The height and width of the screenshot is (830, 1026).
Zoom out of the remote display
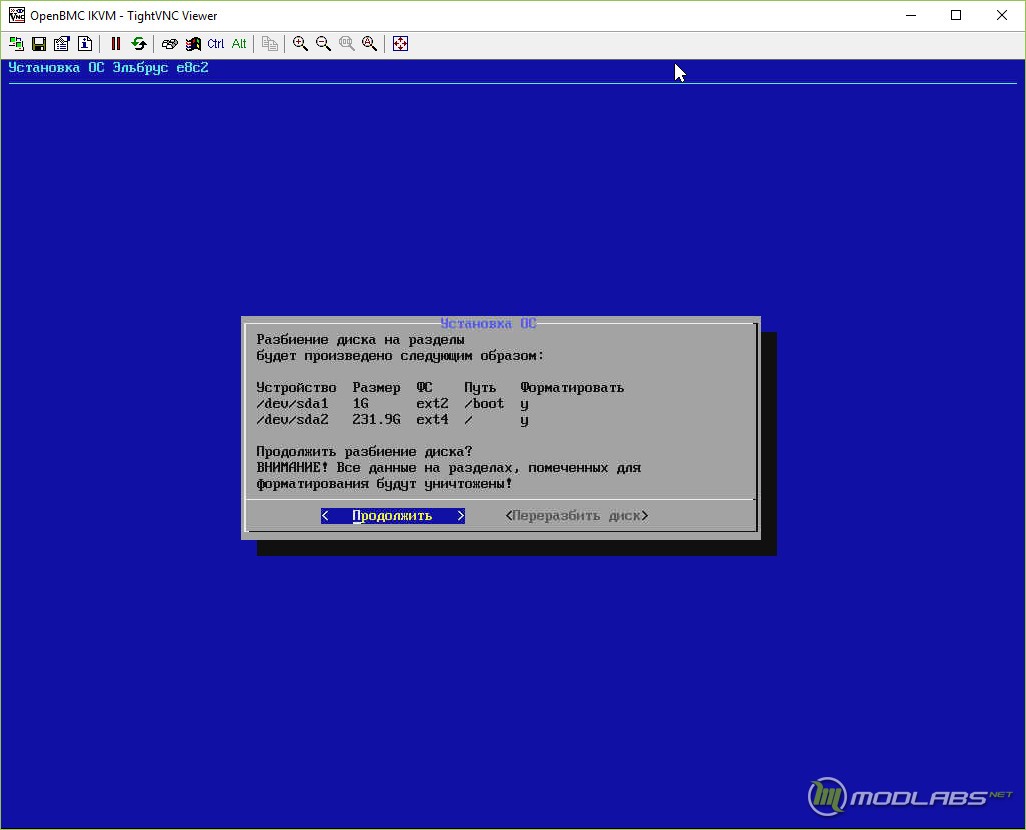click(x=323, y=44)
